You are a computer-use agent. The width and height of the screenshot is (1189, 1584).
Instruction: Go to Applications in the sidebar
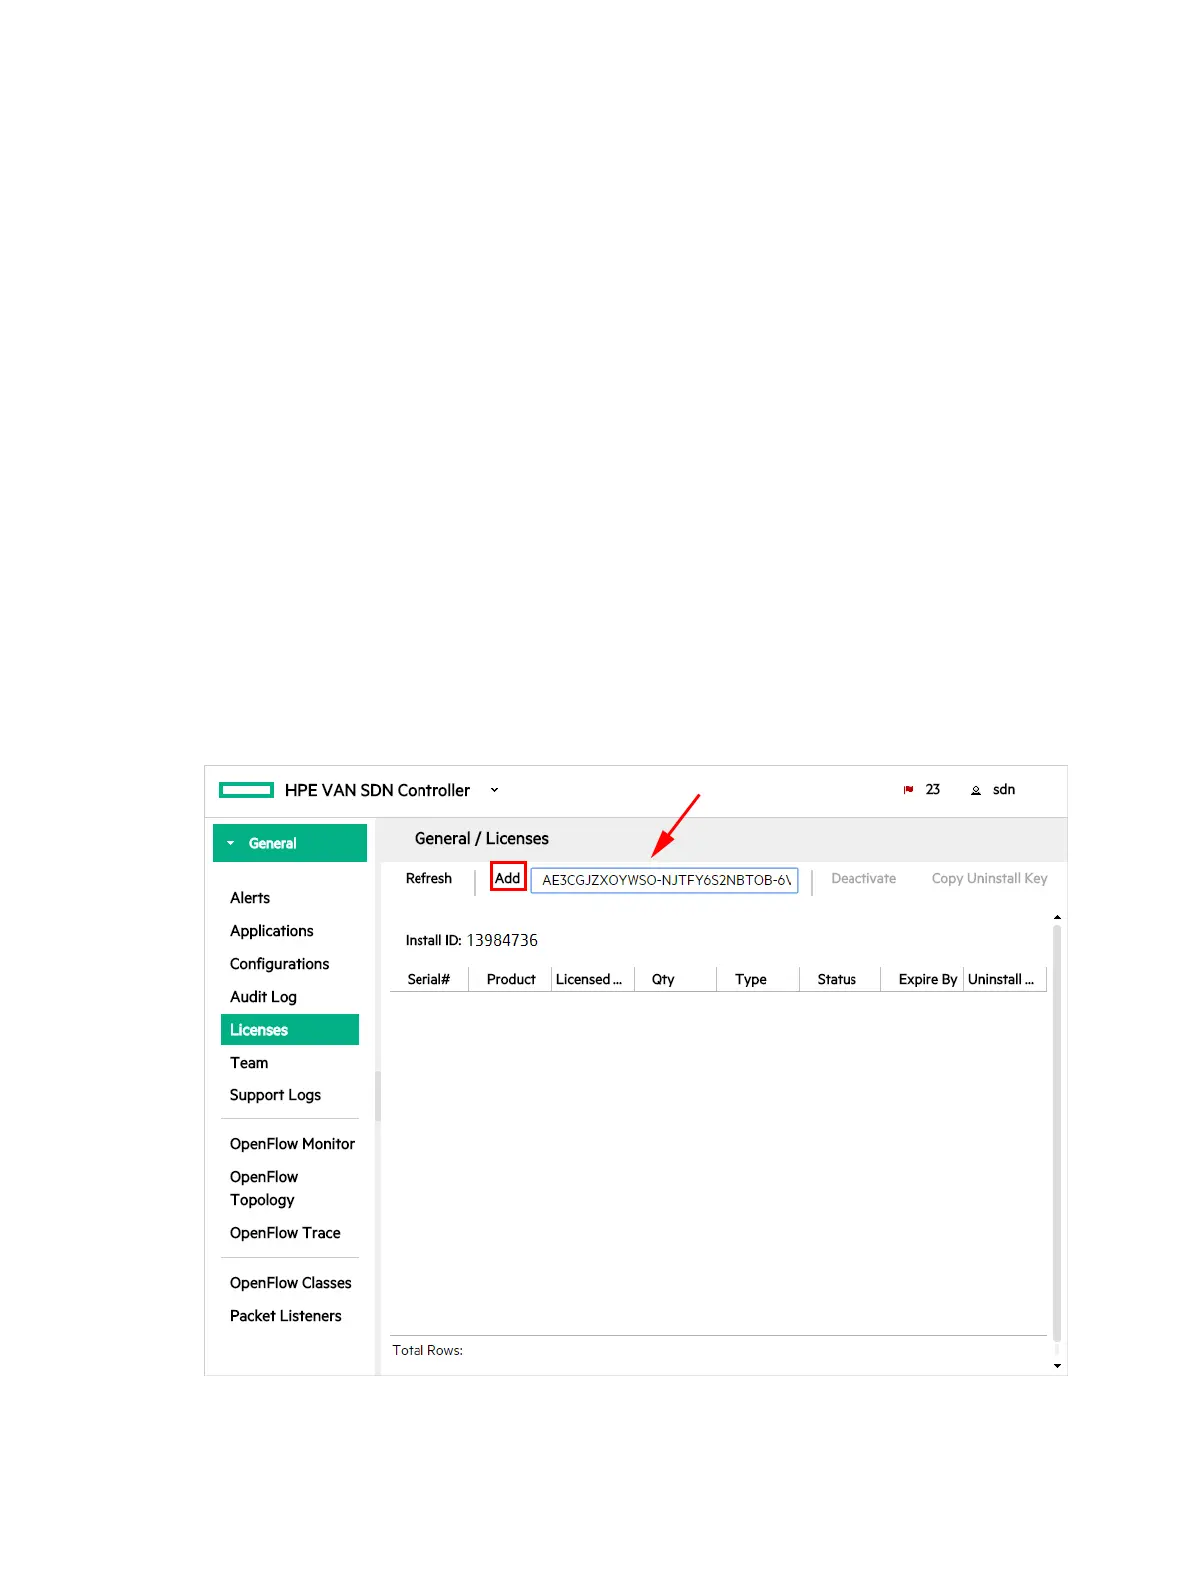[x=272, y=931]
